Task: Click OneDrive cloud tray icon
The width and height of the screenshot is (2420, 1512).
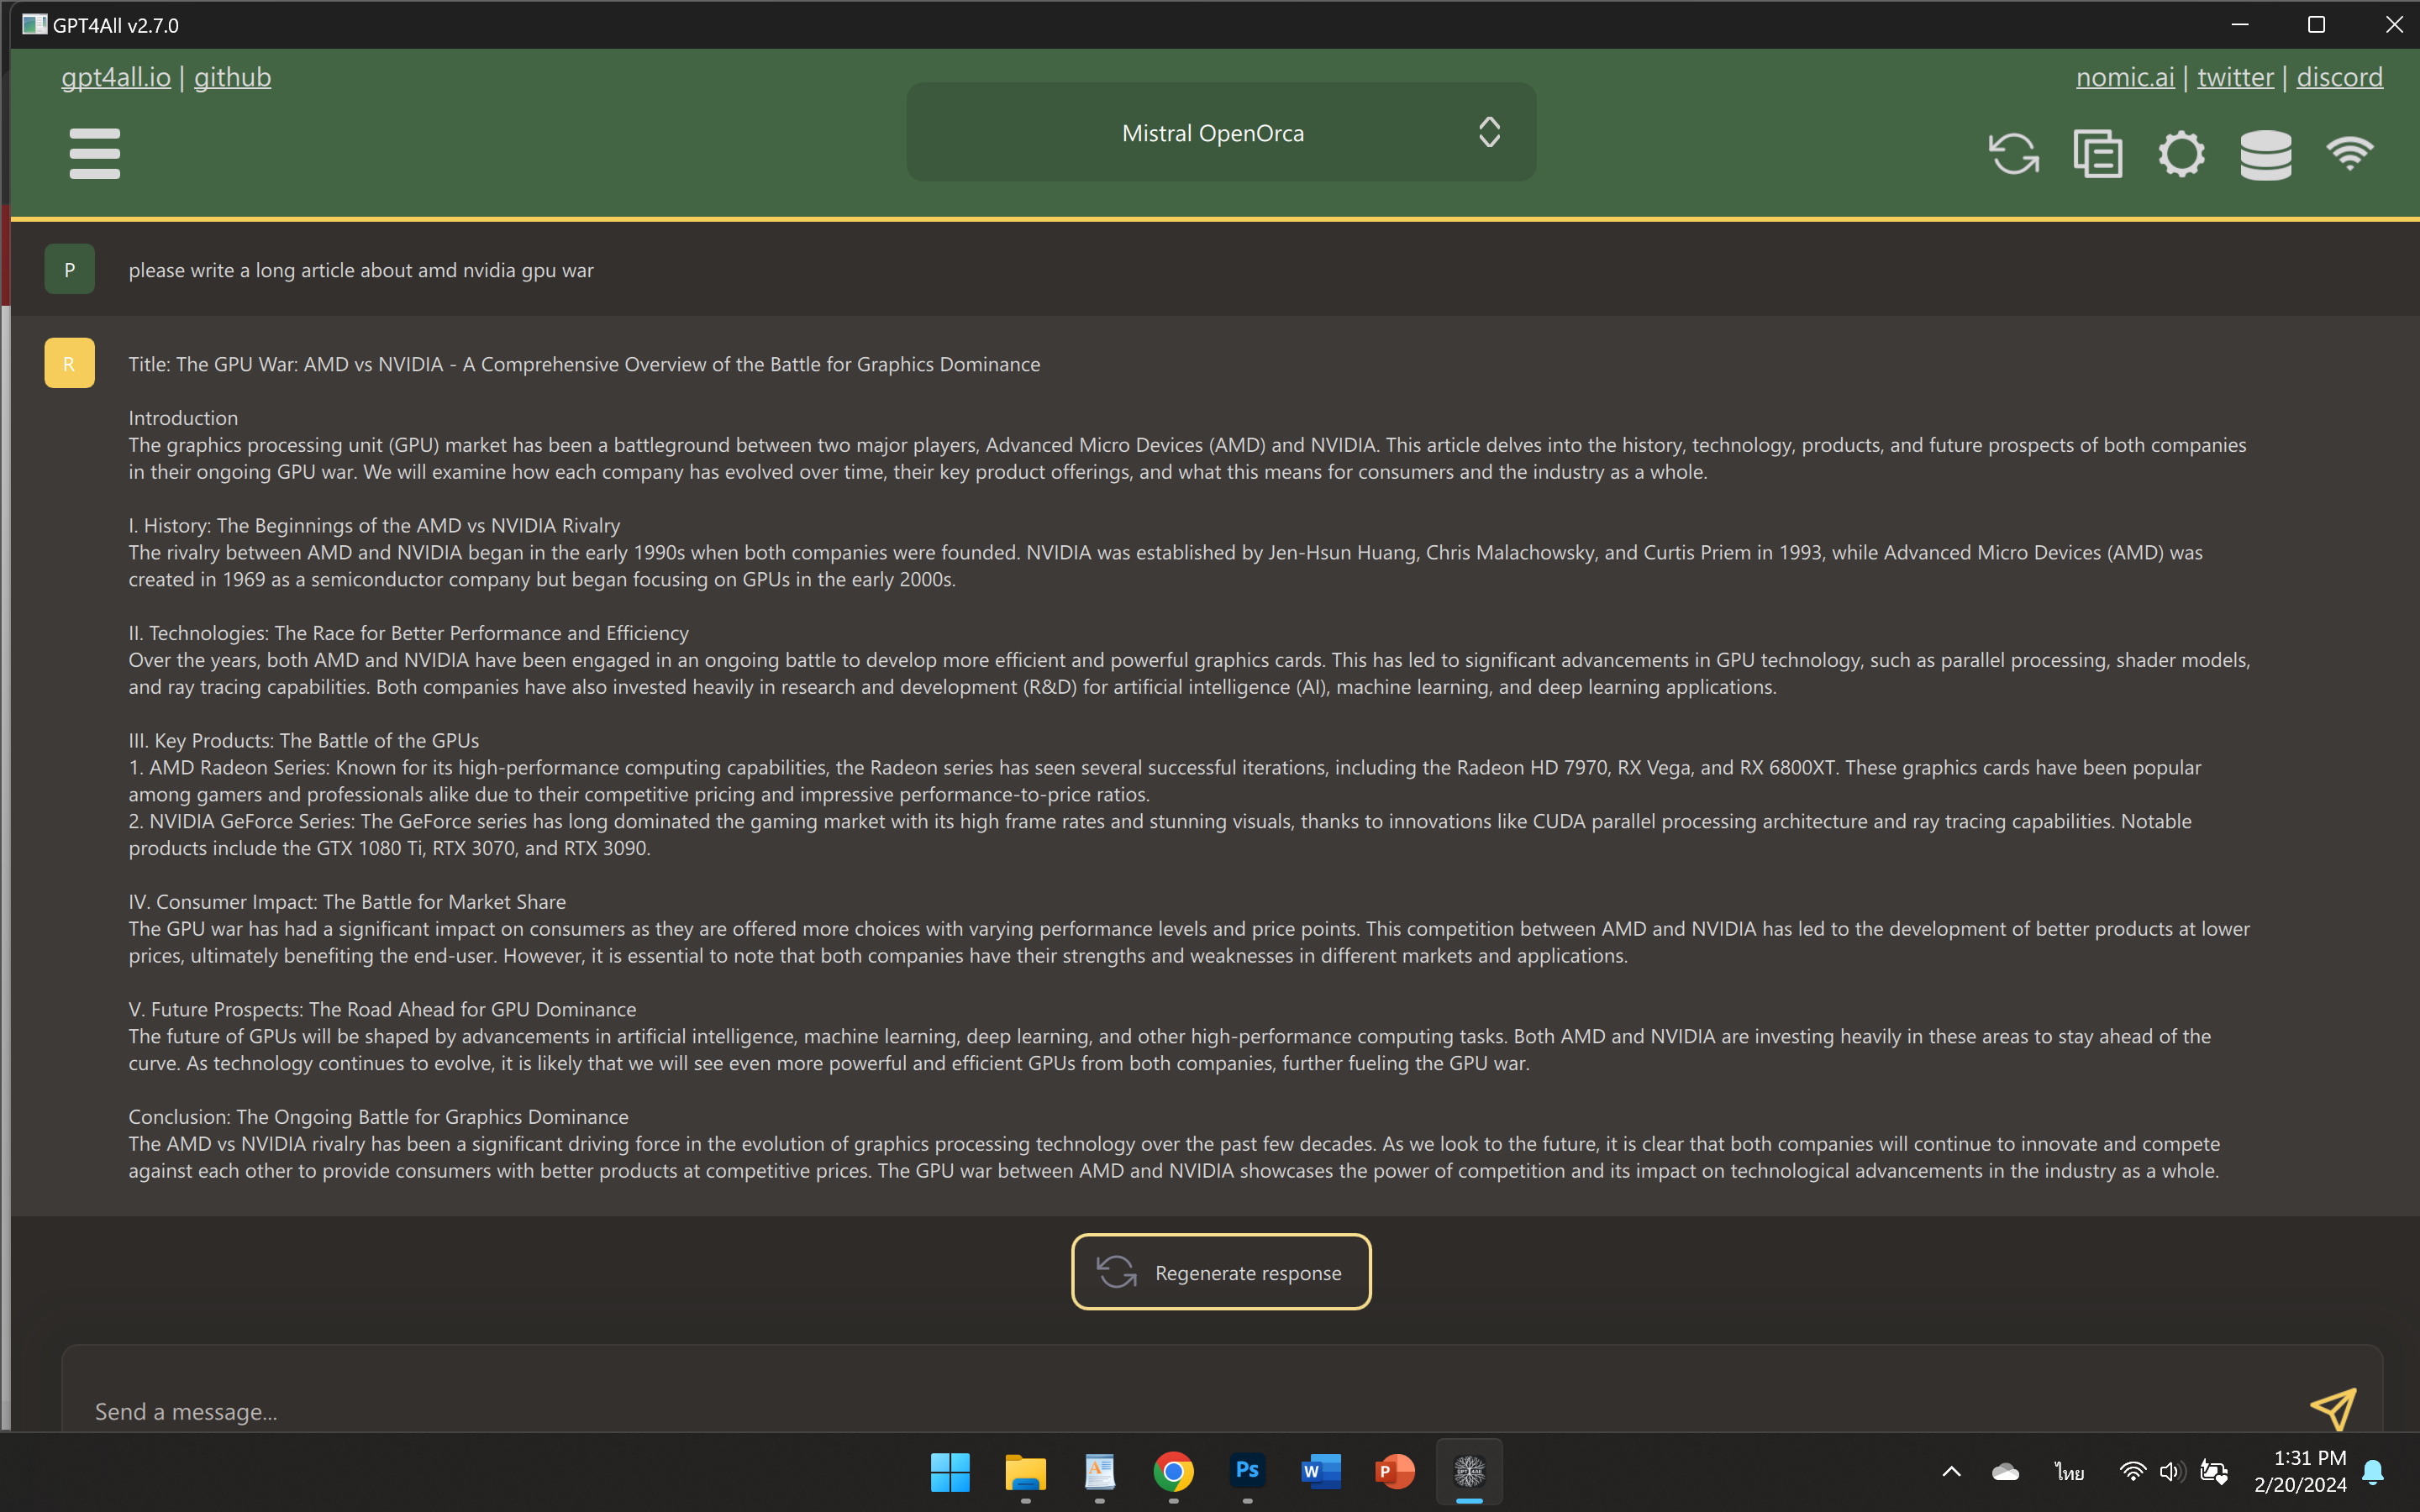Action: (2005, 1472)
